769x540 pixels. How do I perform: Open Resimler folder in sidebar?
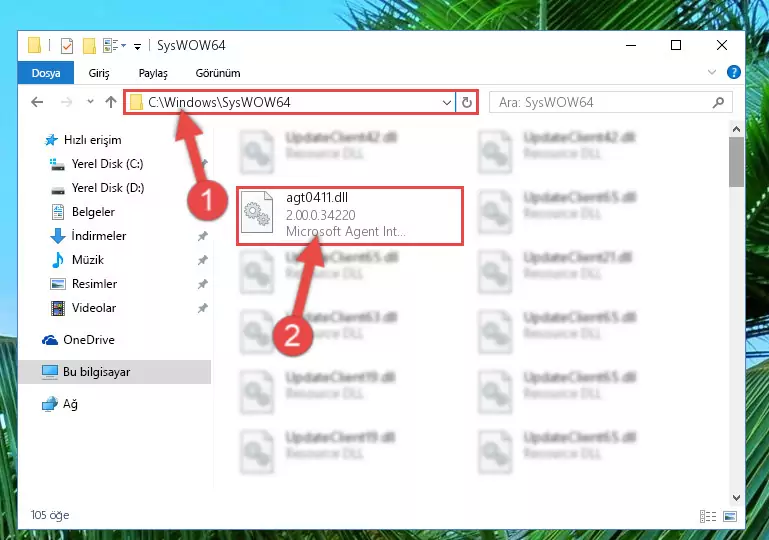pos(84,284)
